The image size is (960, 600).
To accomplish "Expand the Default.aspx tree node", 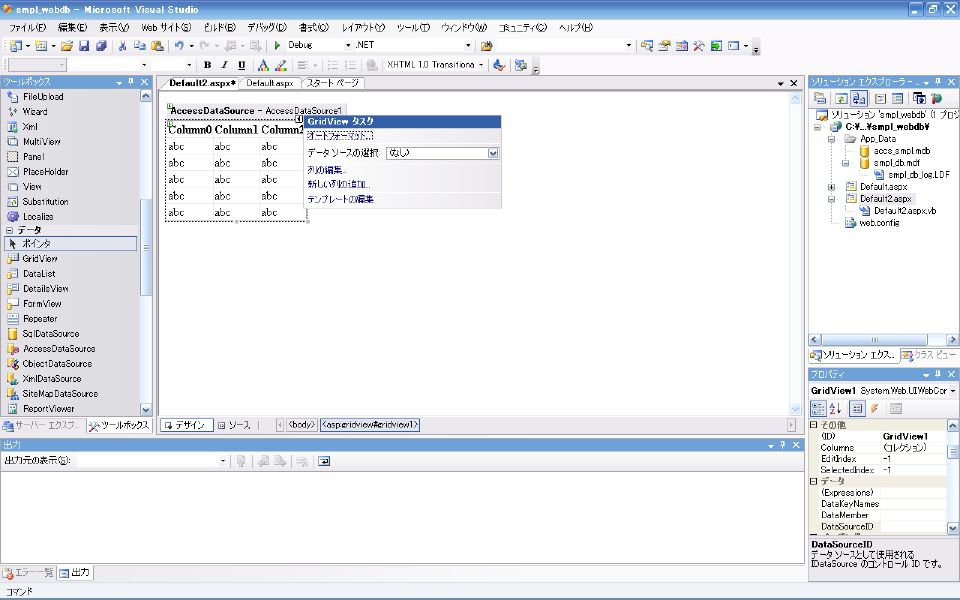I will point(831,187).
